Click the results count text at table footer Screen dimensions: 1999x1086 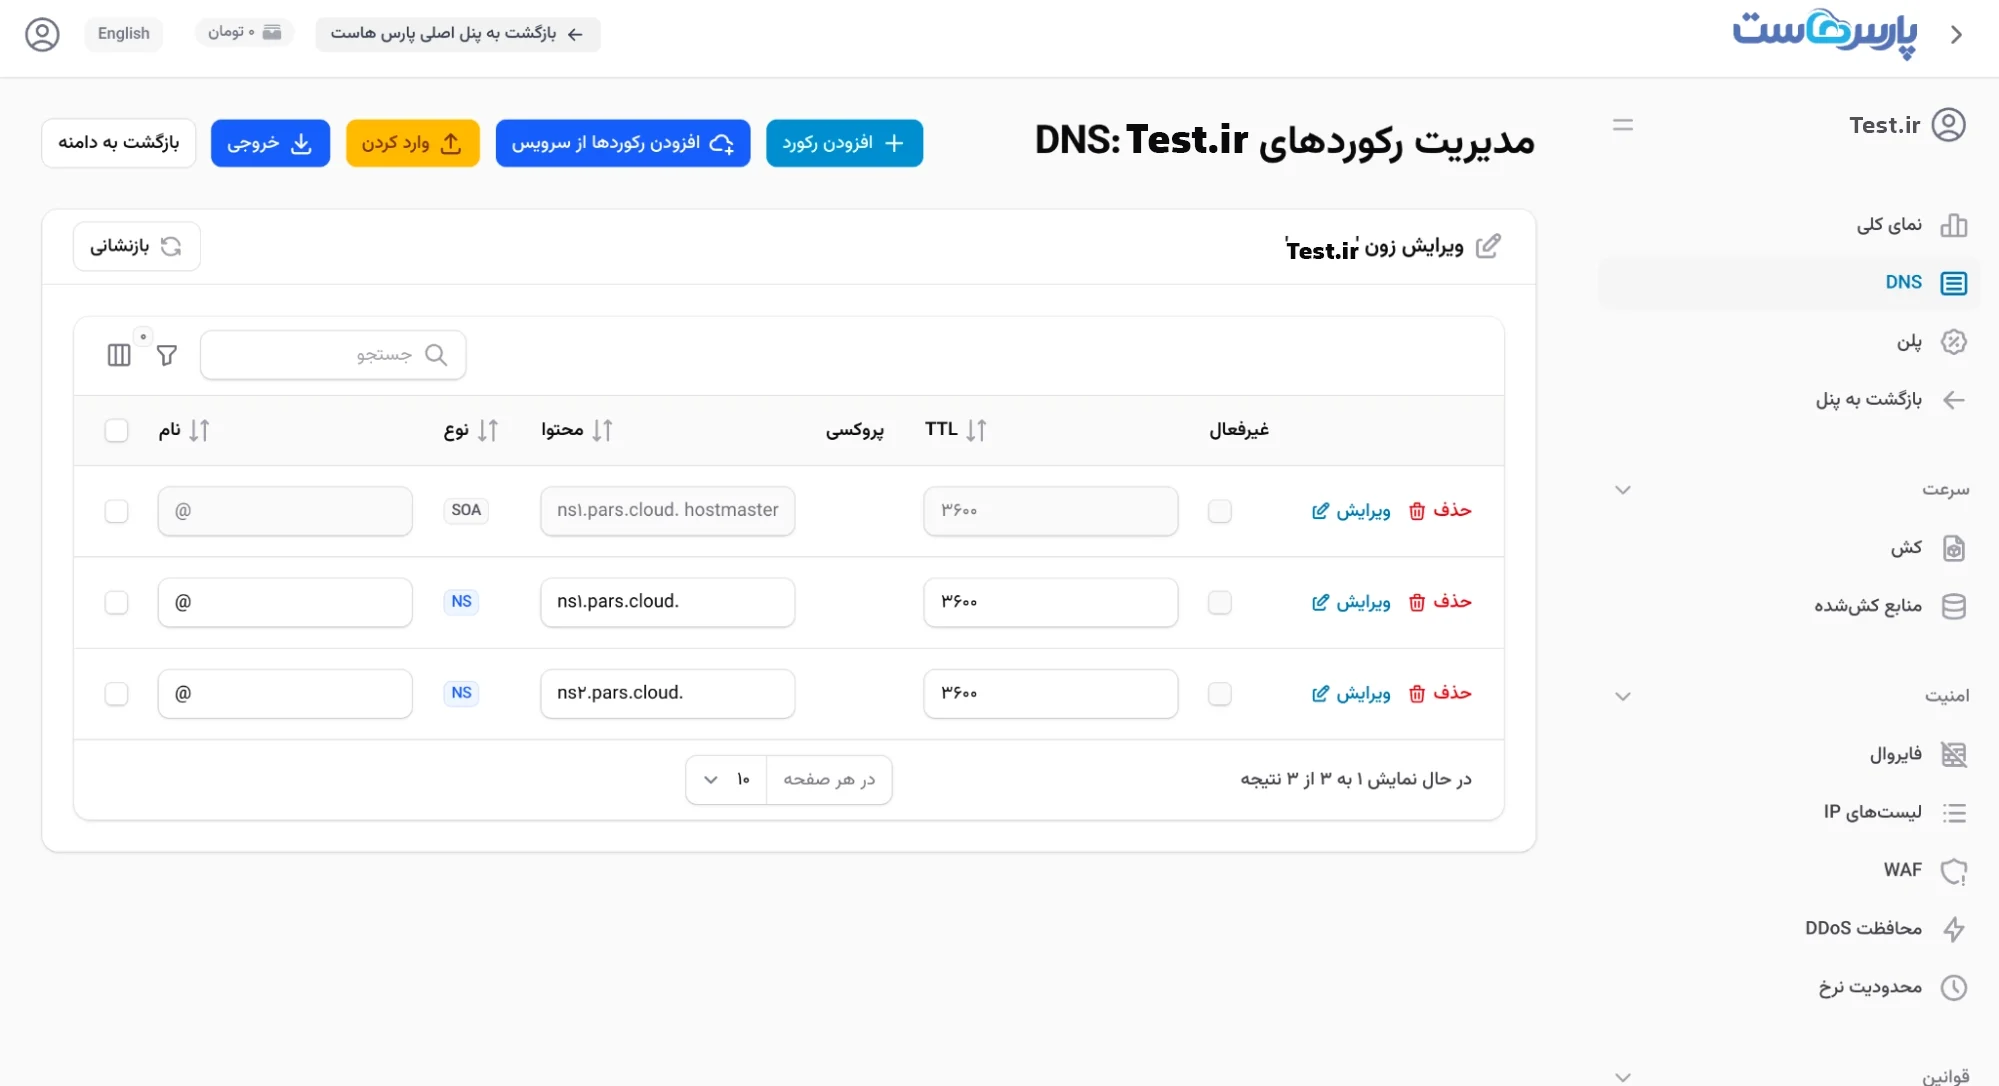[1356, 779]
